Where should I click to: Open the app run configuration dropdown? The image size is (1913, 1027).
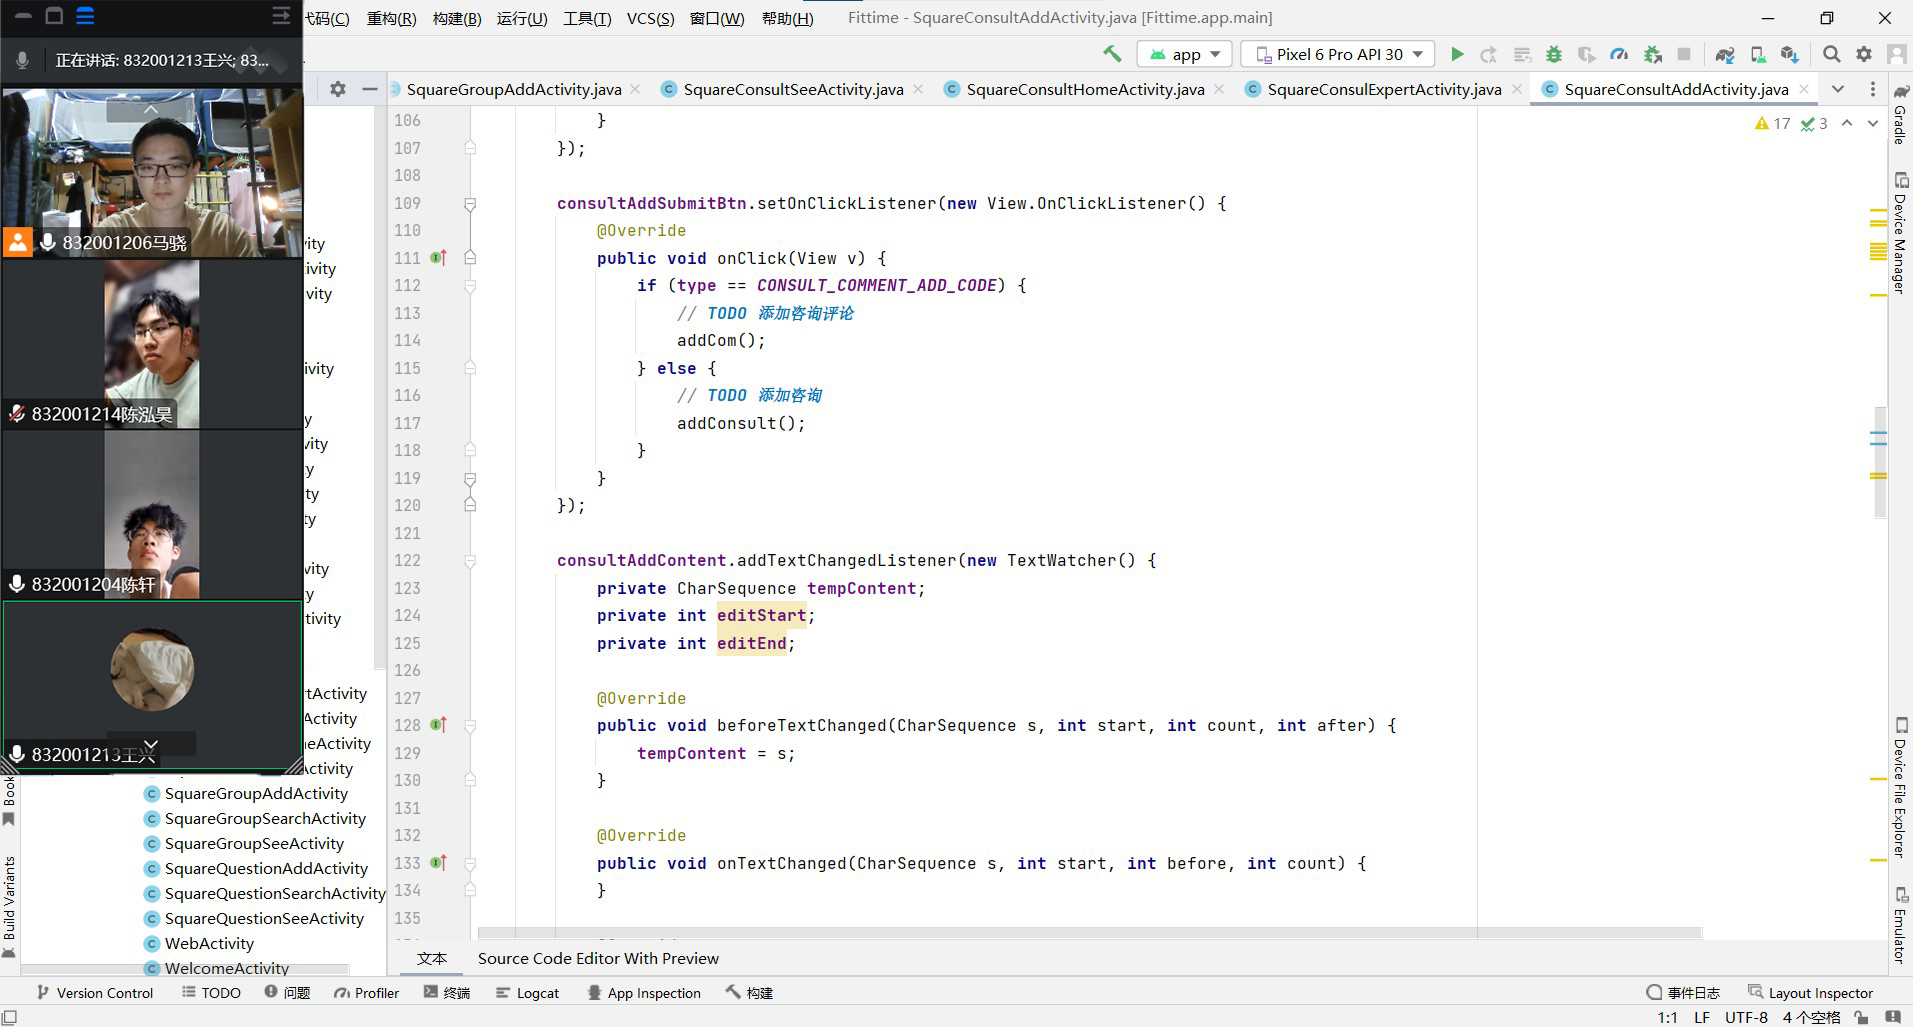1186,54
